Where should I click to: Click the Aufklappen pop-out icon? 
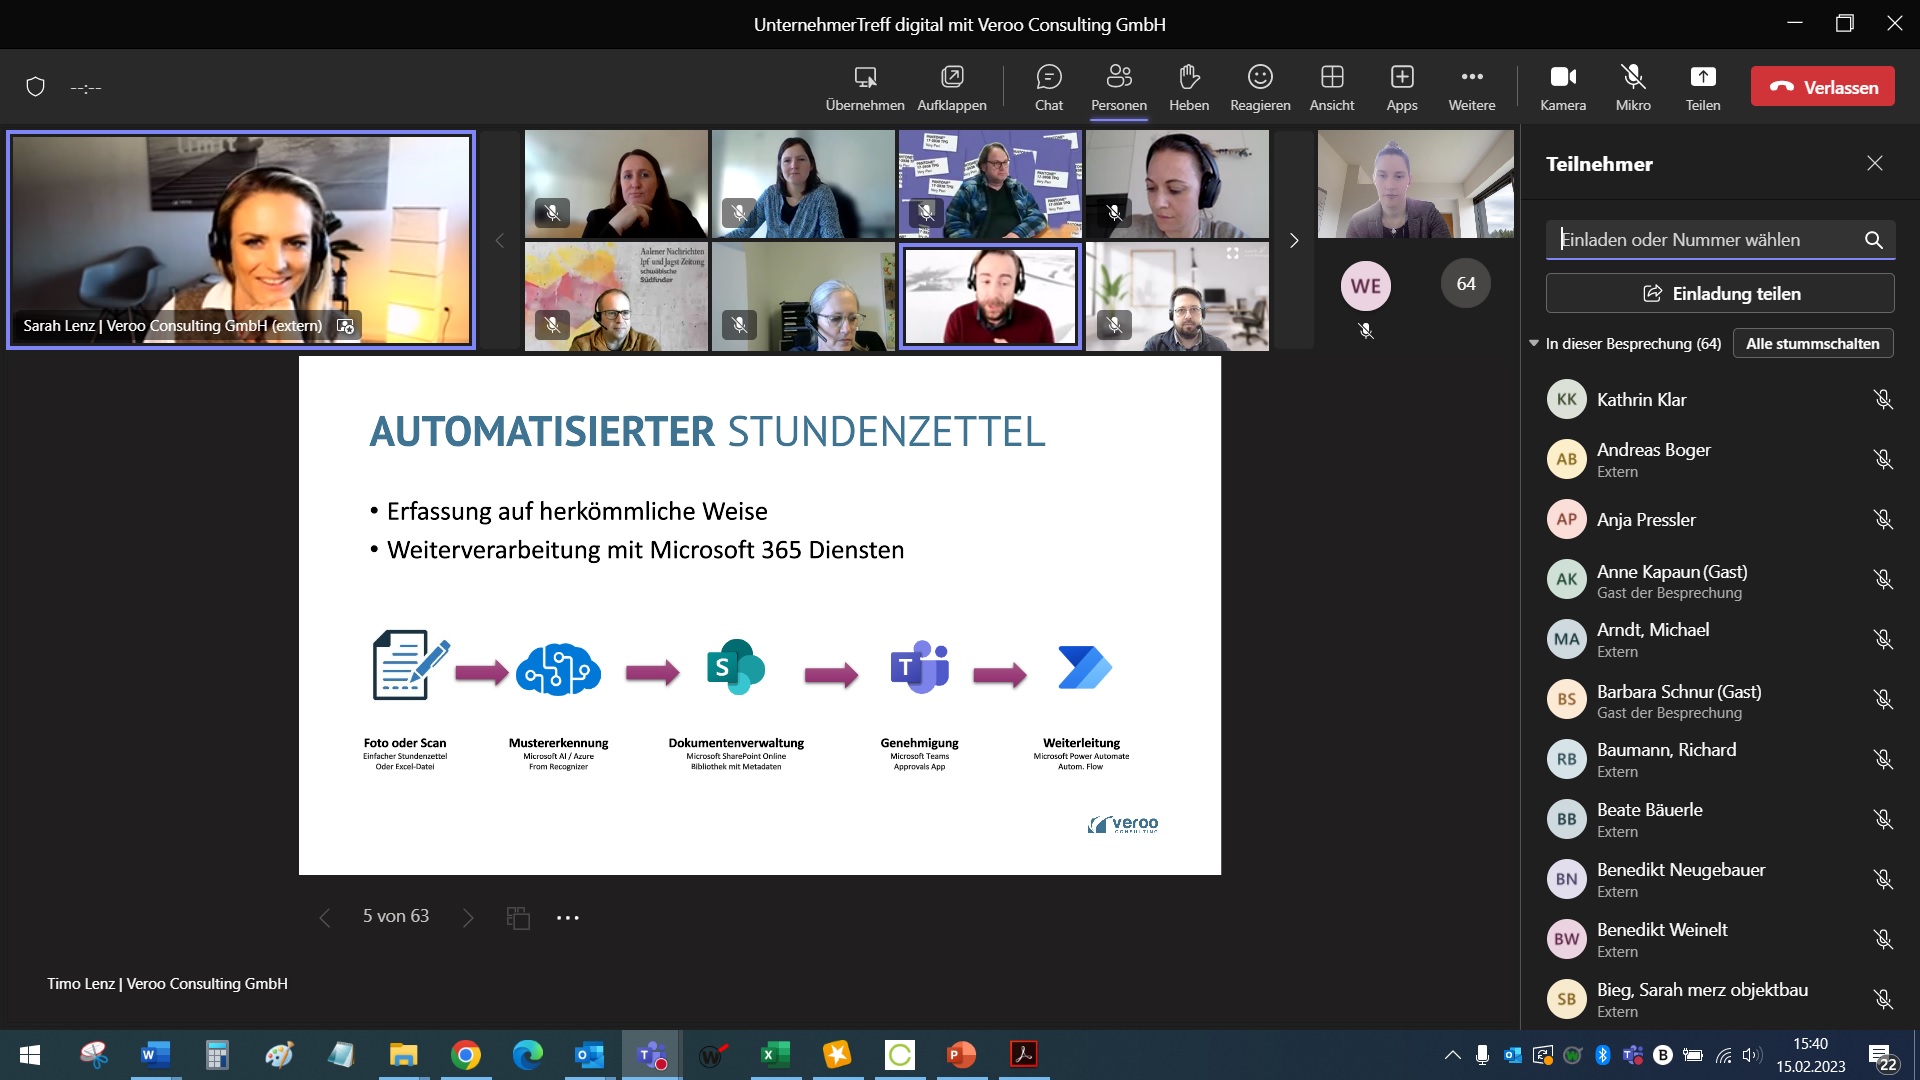tap(951, 87)
